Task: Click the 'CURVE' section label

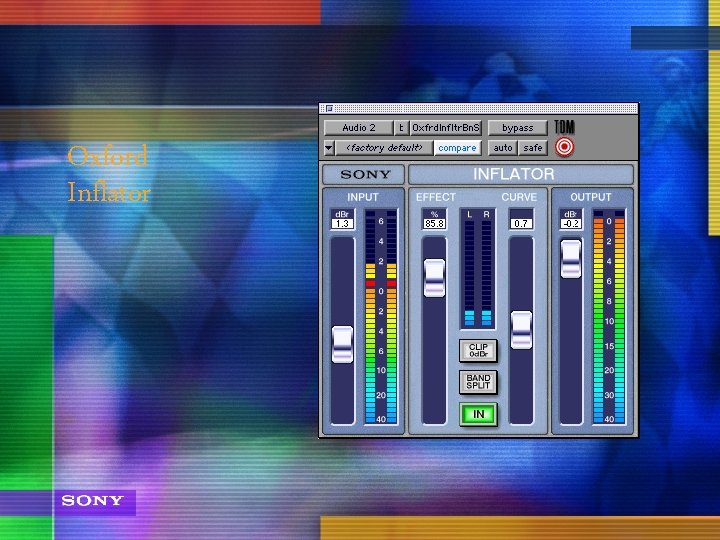Action: click(x=519, y=197)
